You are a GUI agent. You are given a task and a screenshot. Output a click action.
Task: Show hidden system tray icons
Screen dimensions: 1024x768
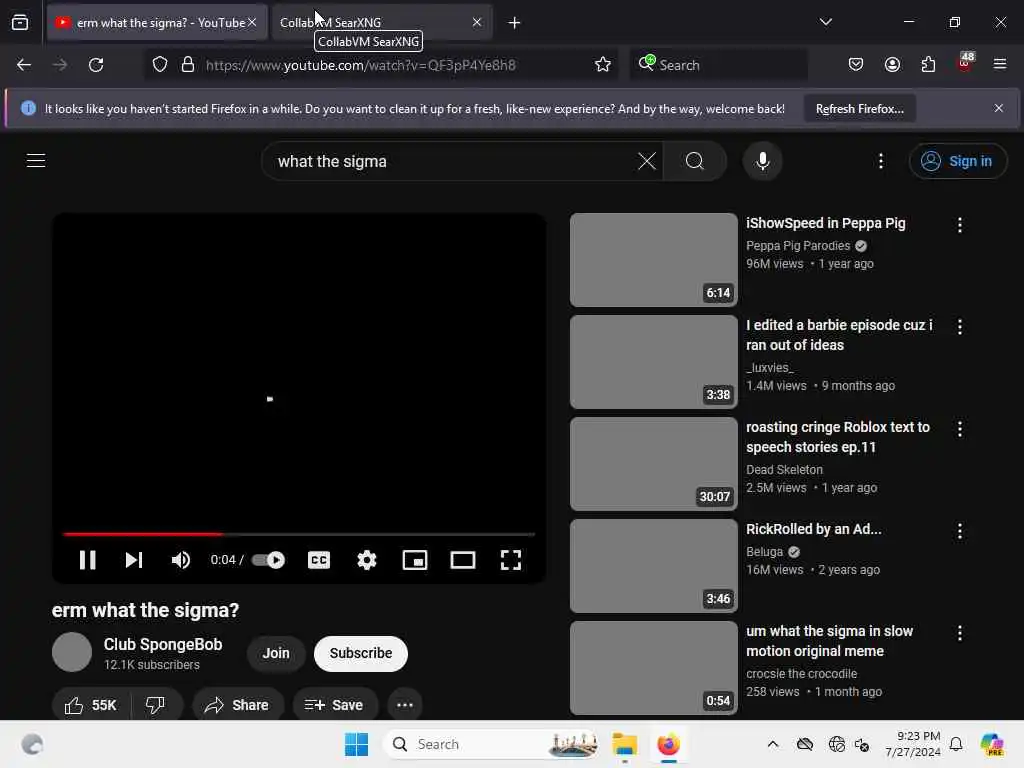coord(773,744)
